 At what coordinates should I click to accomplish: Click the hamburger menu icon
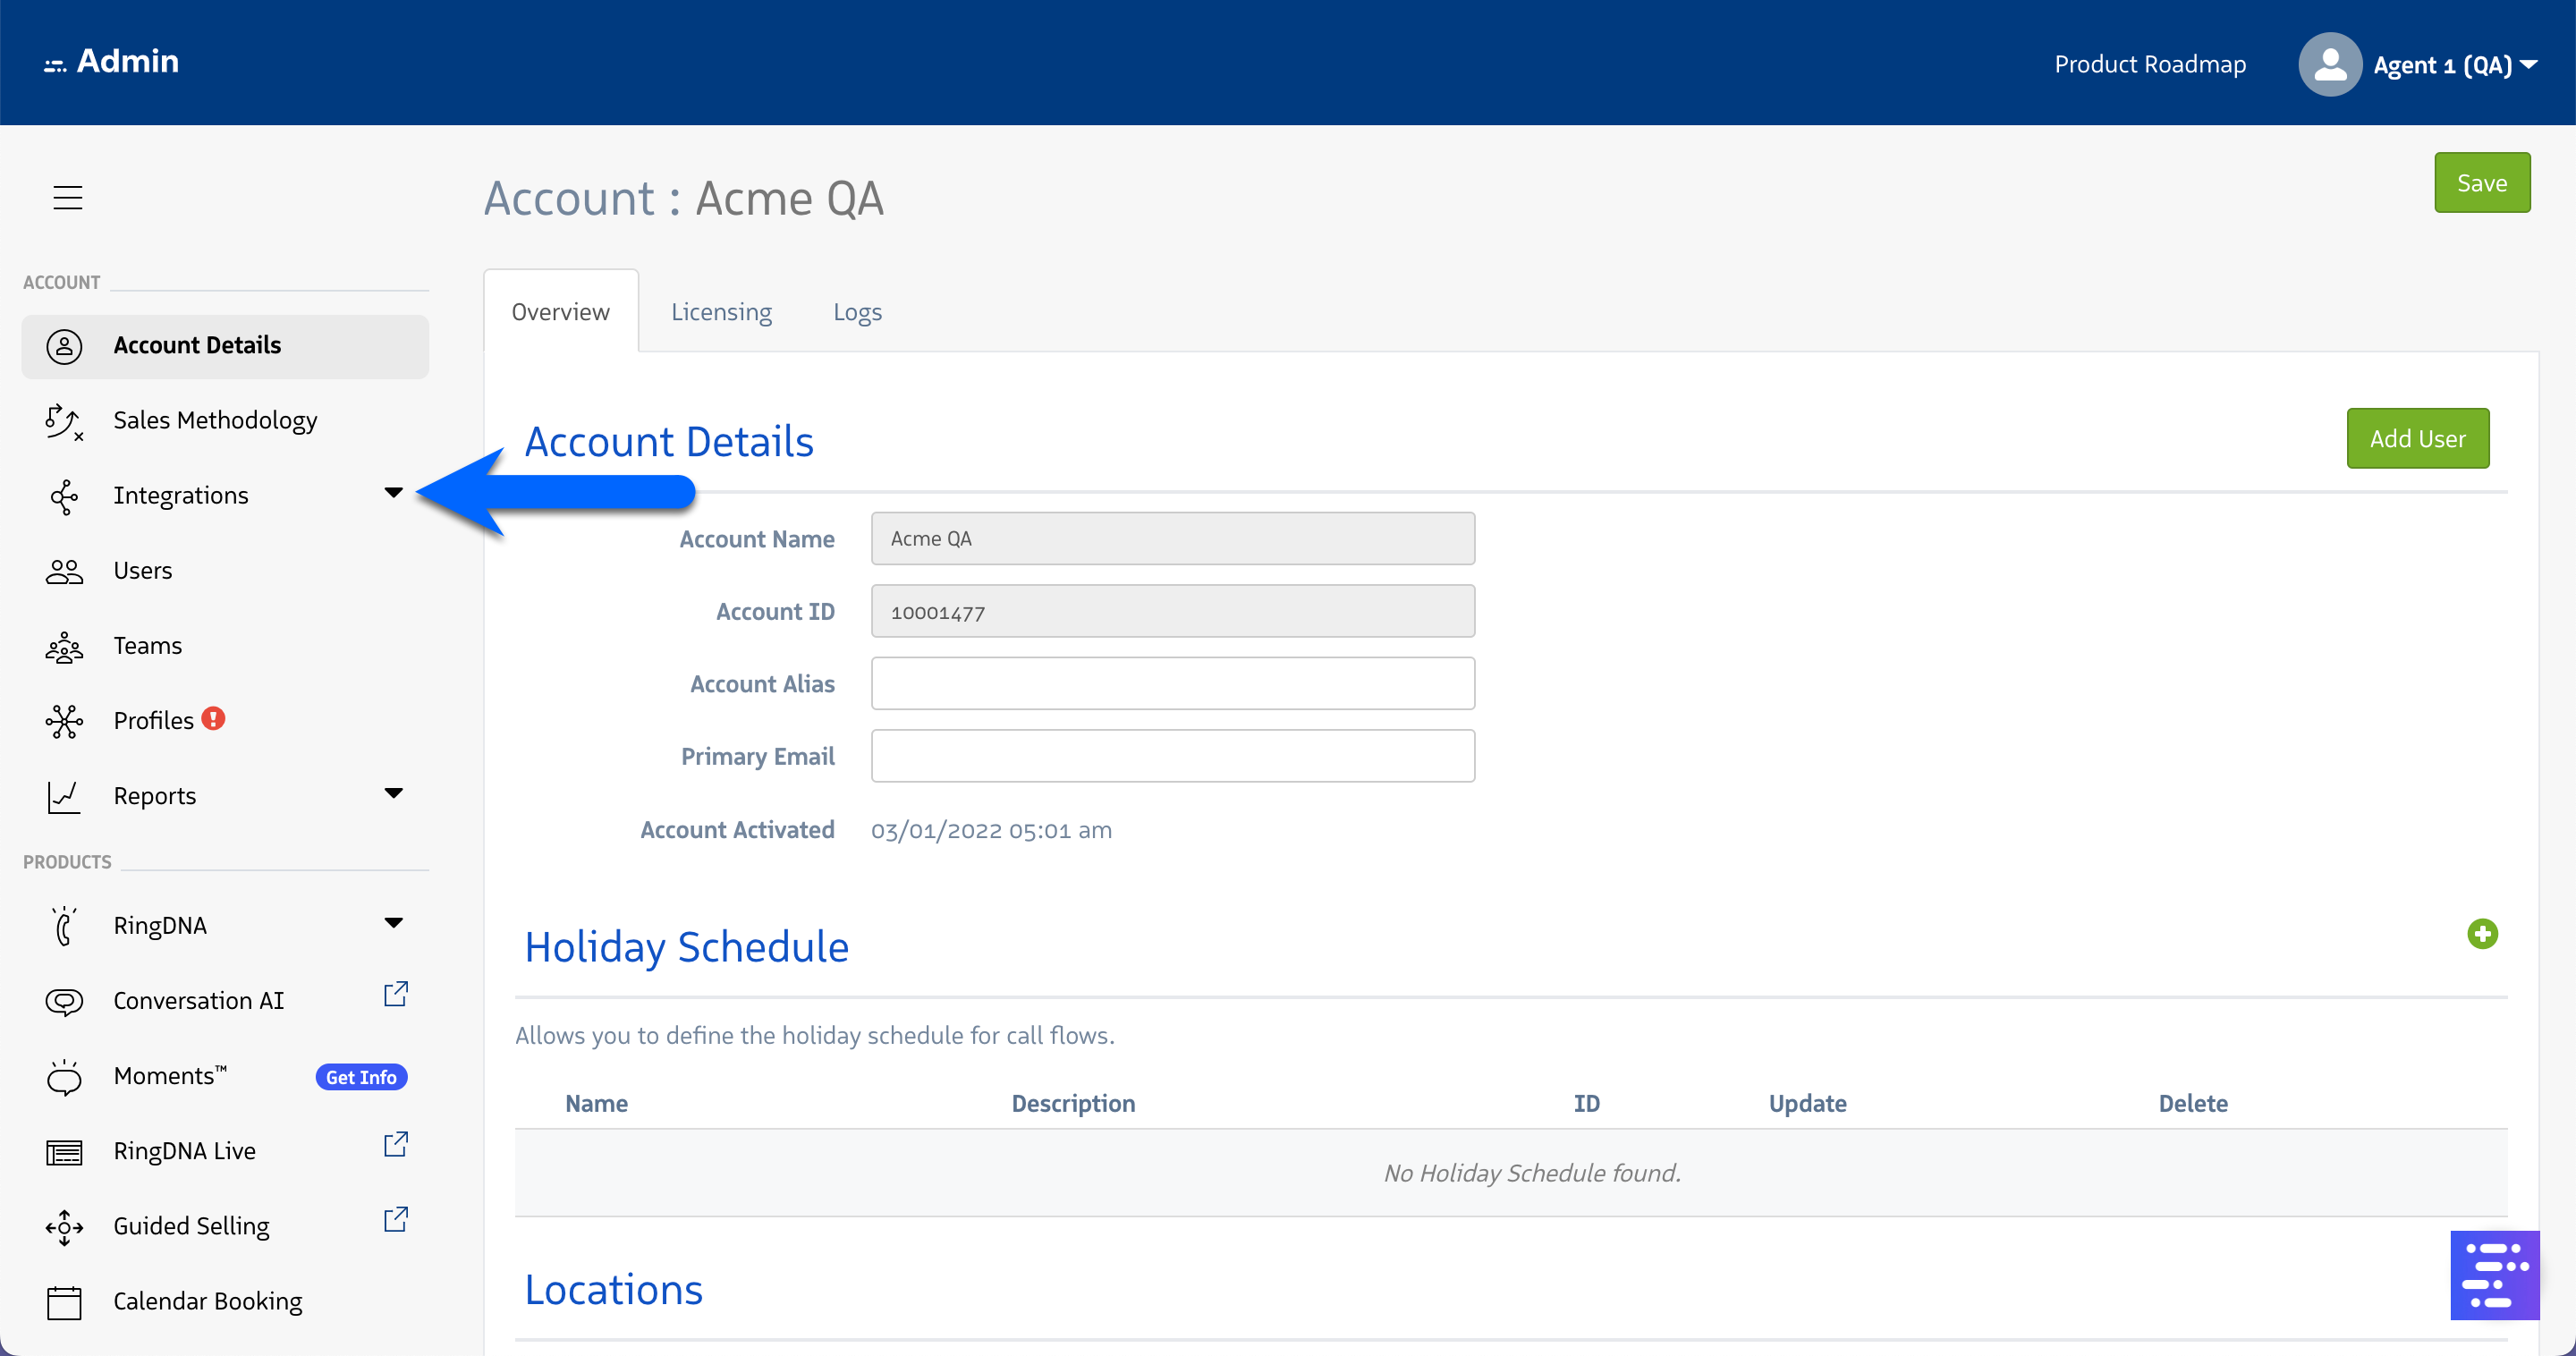tap(67, 197)
